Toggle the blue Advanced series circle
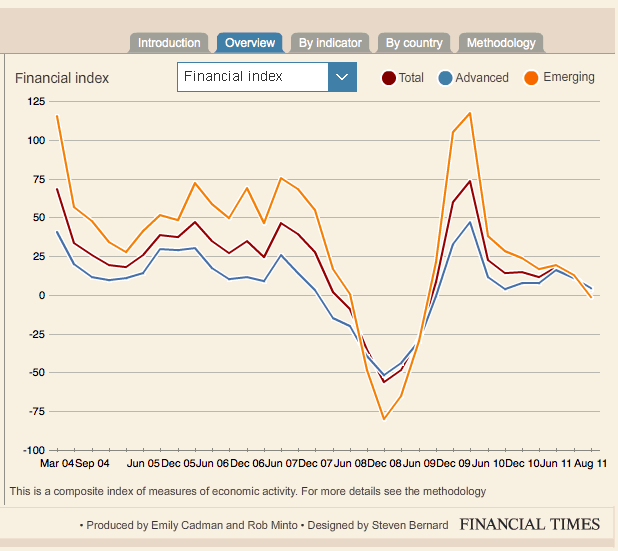This screenshot has height=551, width=618. [x=446, y=78]
